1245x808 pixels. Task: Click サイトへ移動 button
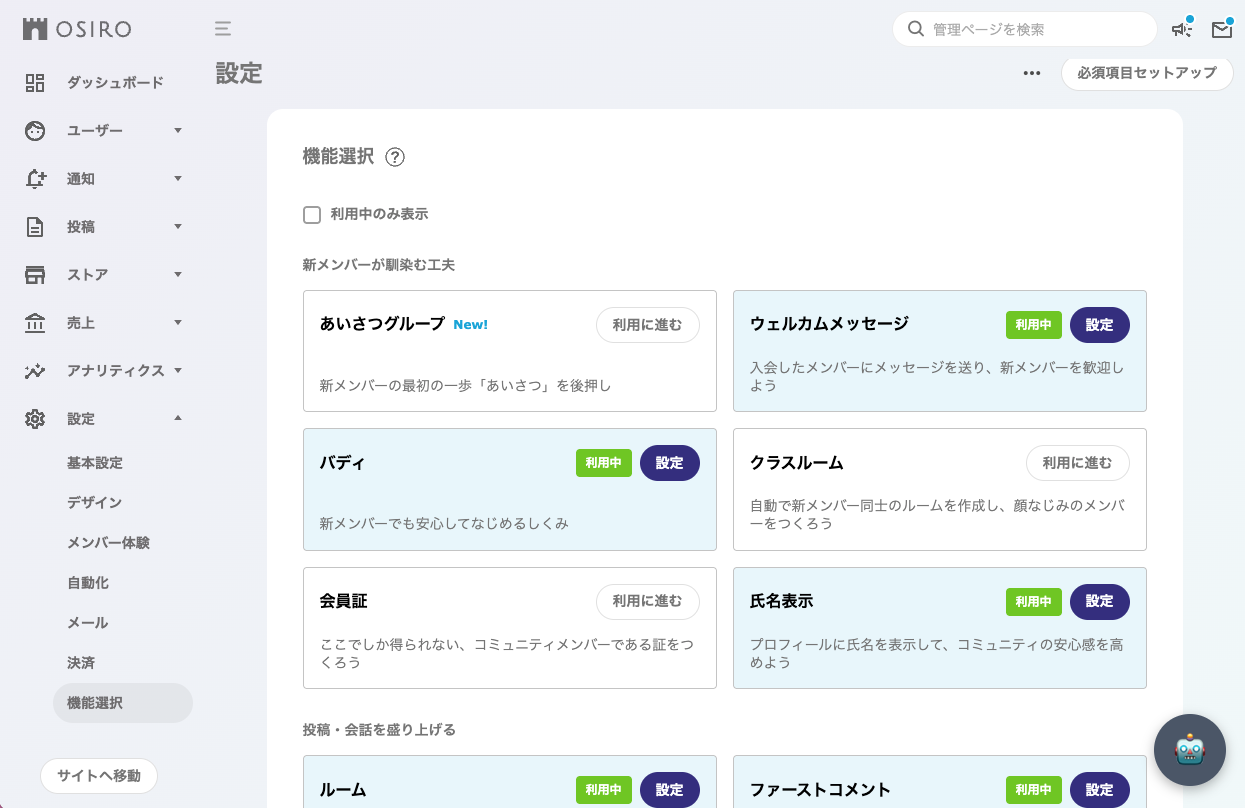click(99, 775)
